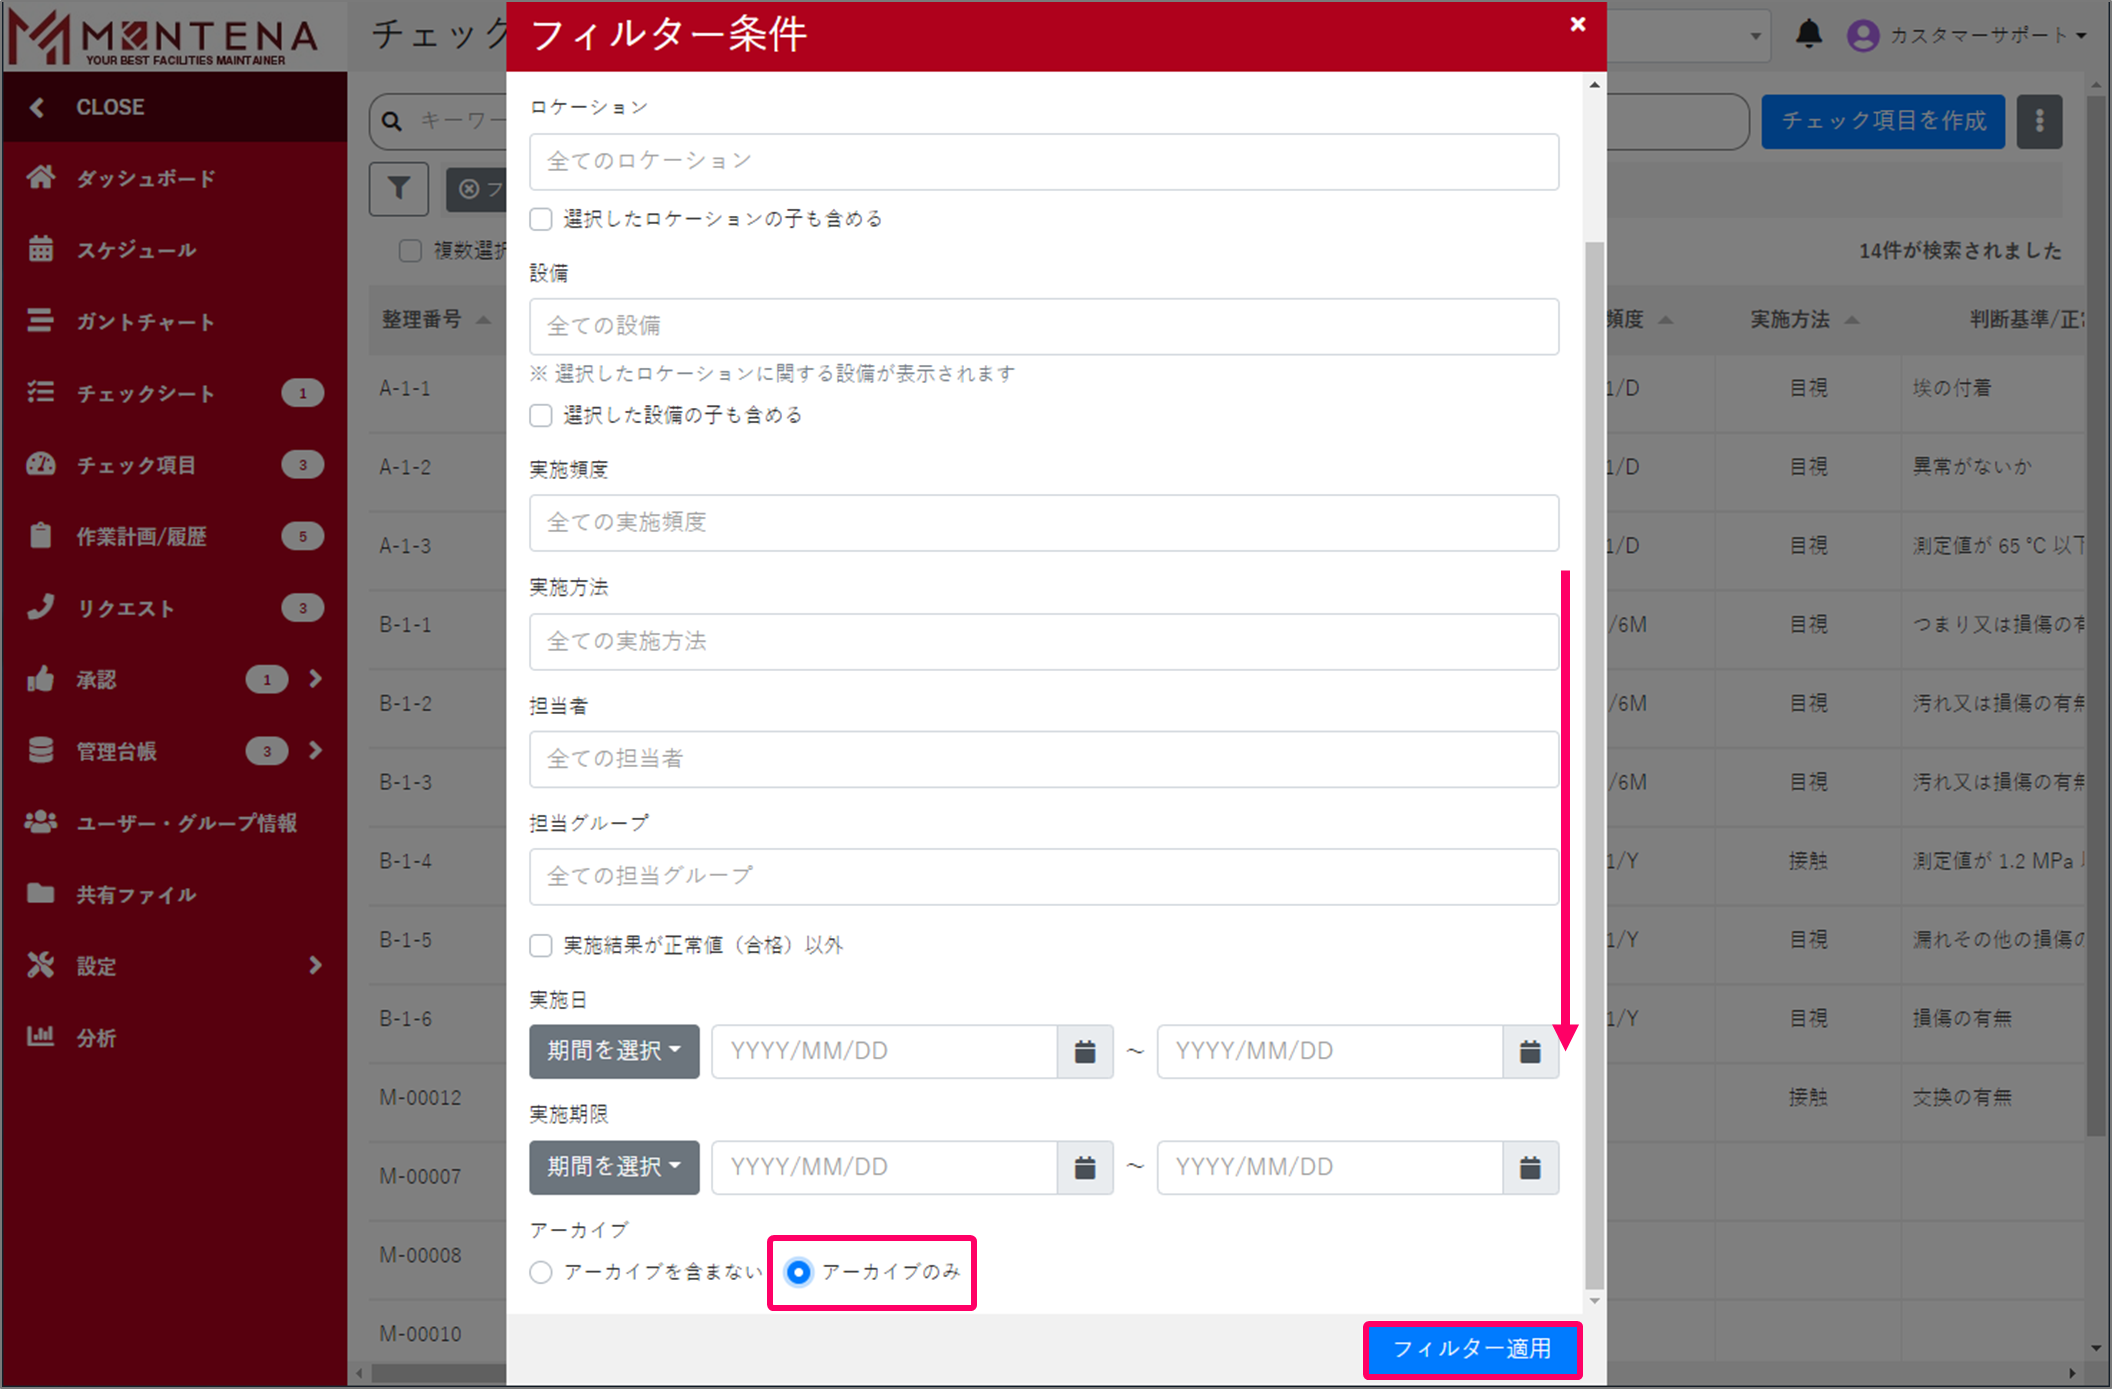This screenshot has height=1389, width=2112.
Task: Open calendar picker for 実施日 start date
Action: (1084, 1051)
